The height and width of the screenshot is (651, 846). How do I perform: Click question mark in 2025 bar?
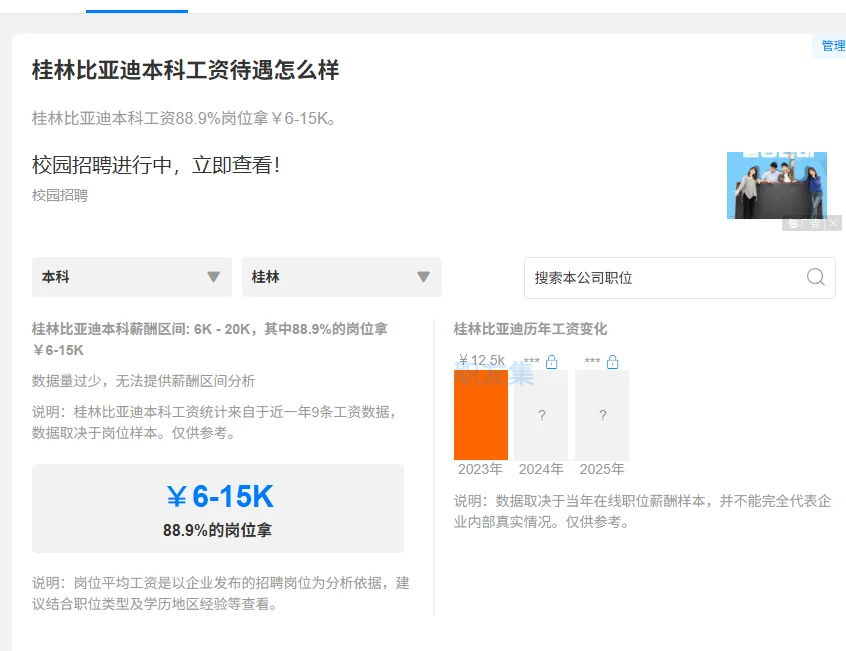click(x=602, y=415)
